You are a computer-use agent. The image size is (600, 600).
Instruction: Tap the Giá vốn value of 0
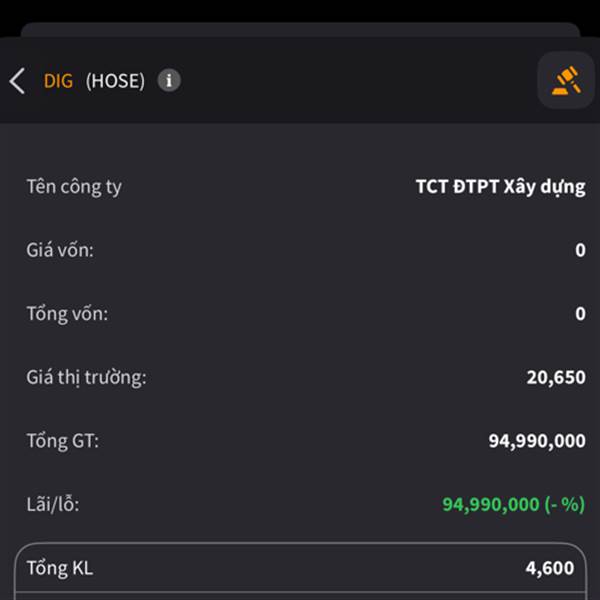pyautogui.click(x=580, y=250)
